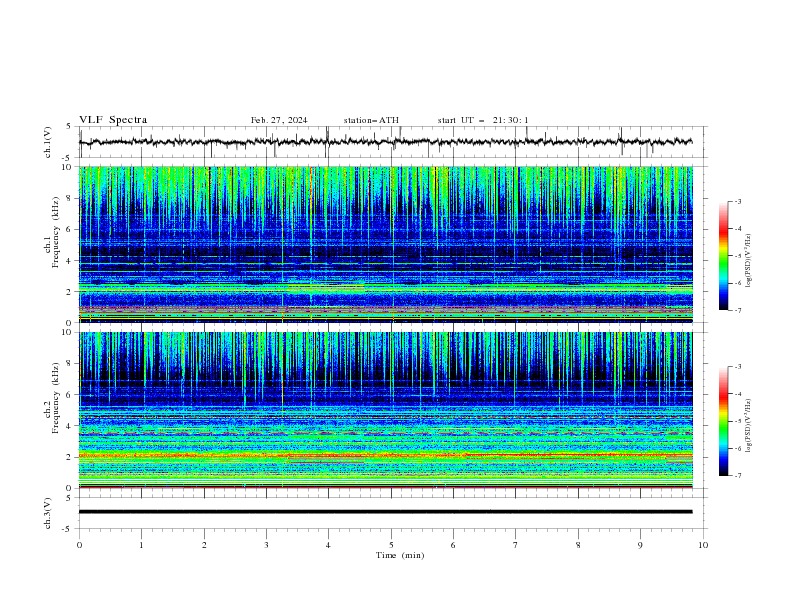Click the "4" kHz tick of ch.1 spectrogram
Screen dimensions: 792x612
pos(70,261)
